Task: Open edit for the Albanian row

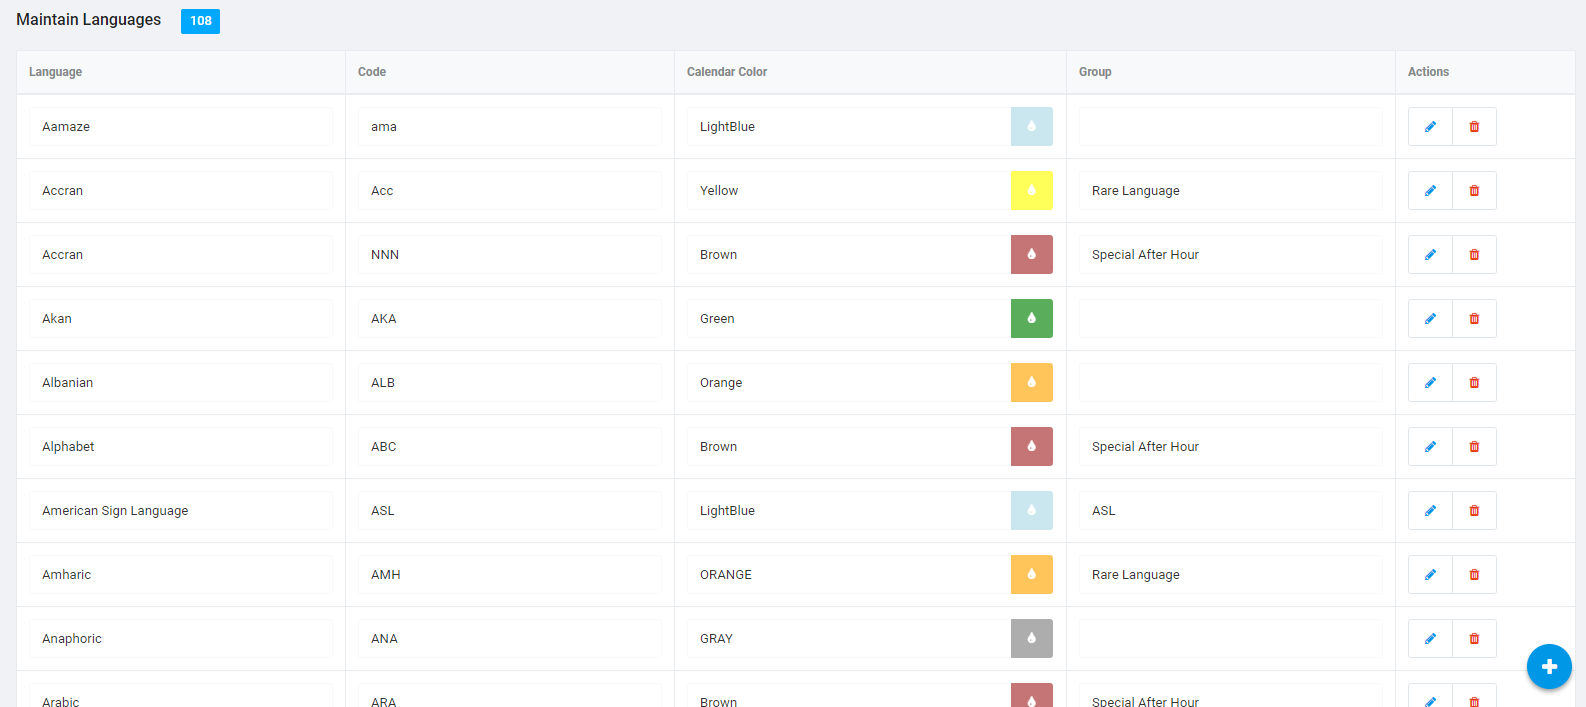Action: (x=1430, y=383)
